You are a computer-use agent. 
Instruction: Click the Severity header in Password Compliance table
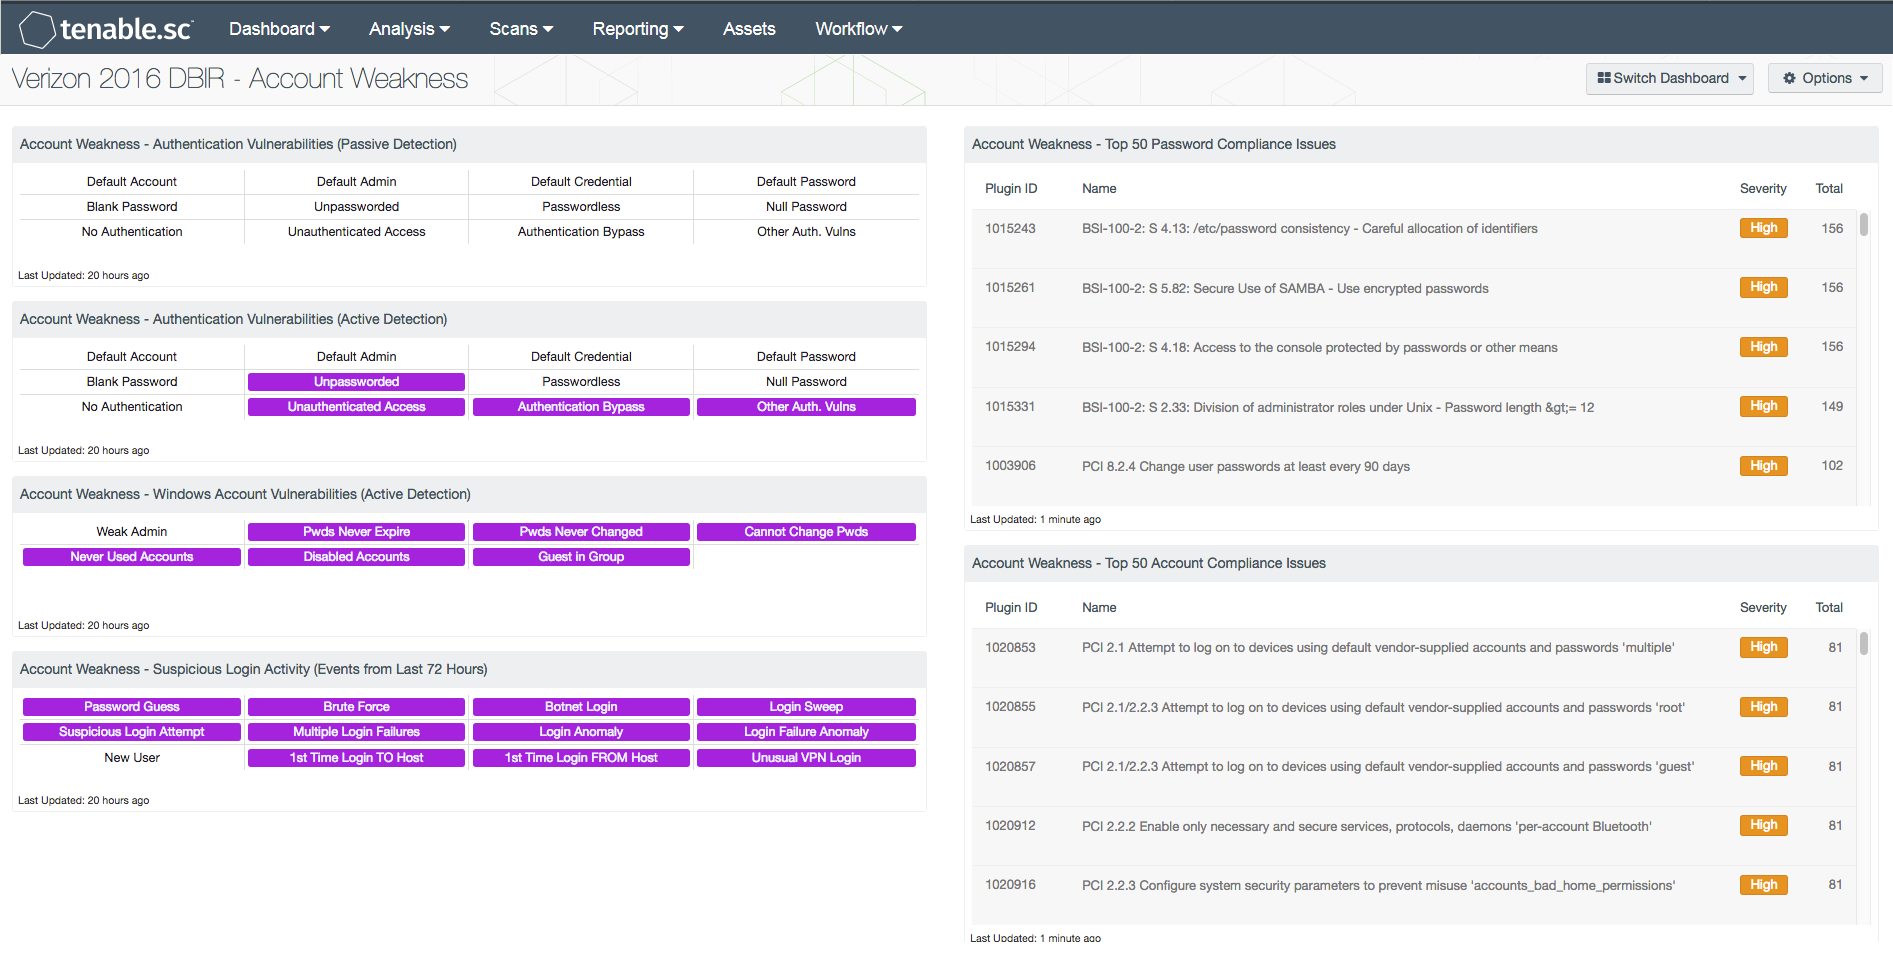point(1762,189)
